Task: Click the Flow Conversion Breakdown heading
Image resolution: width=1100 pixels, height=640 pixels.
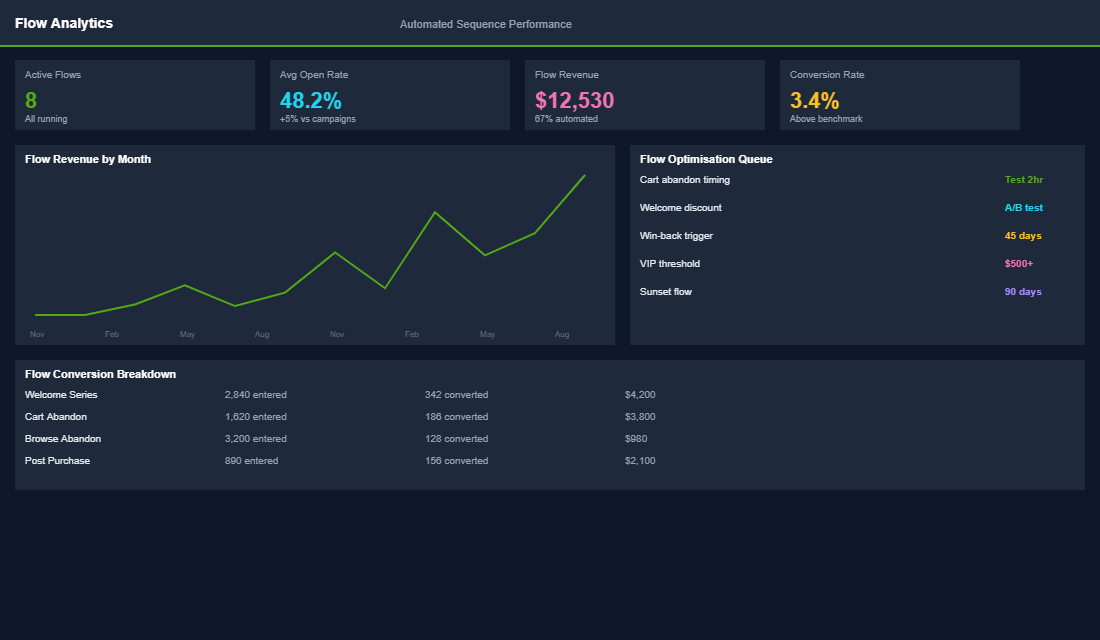Action: pos(100,374)
